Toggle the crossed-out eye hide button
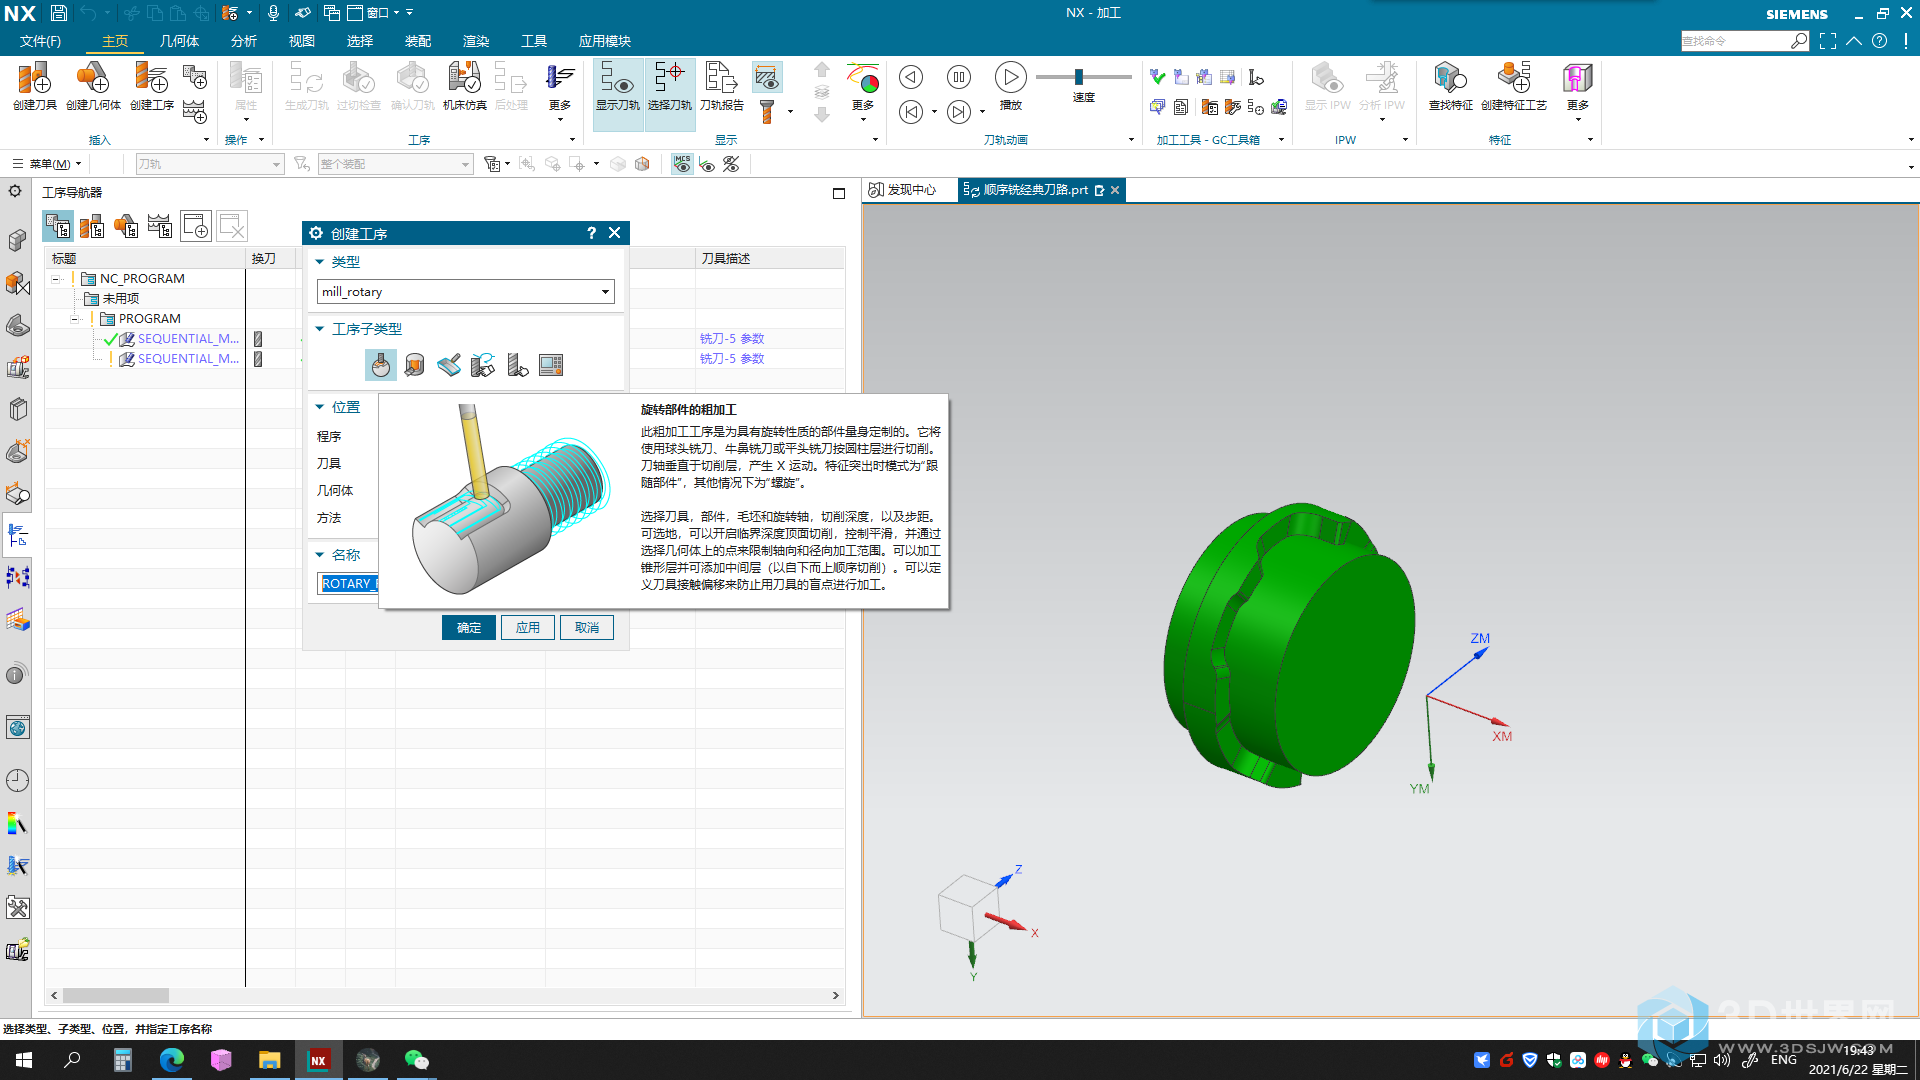 point(731,164)
